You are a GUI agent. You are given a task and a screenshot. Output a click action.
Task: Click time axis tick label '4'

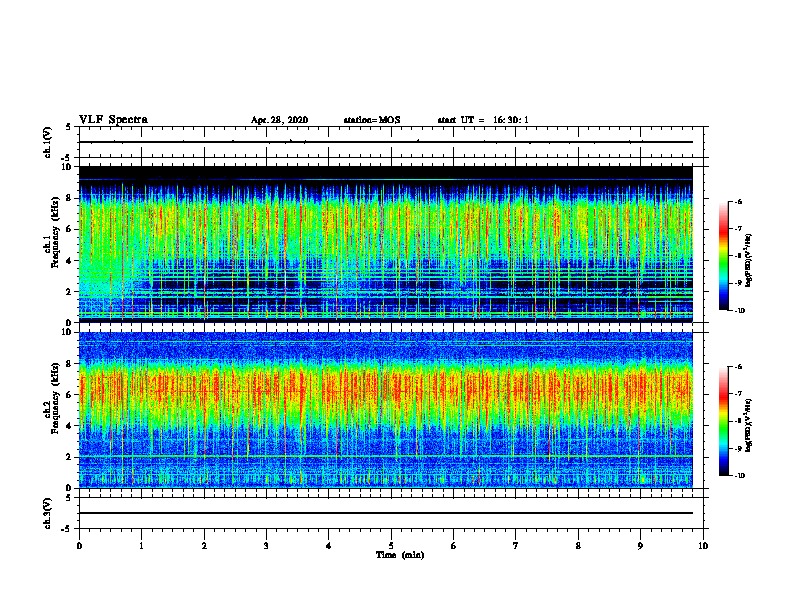[329, 546]
